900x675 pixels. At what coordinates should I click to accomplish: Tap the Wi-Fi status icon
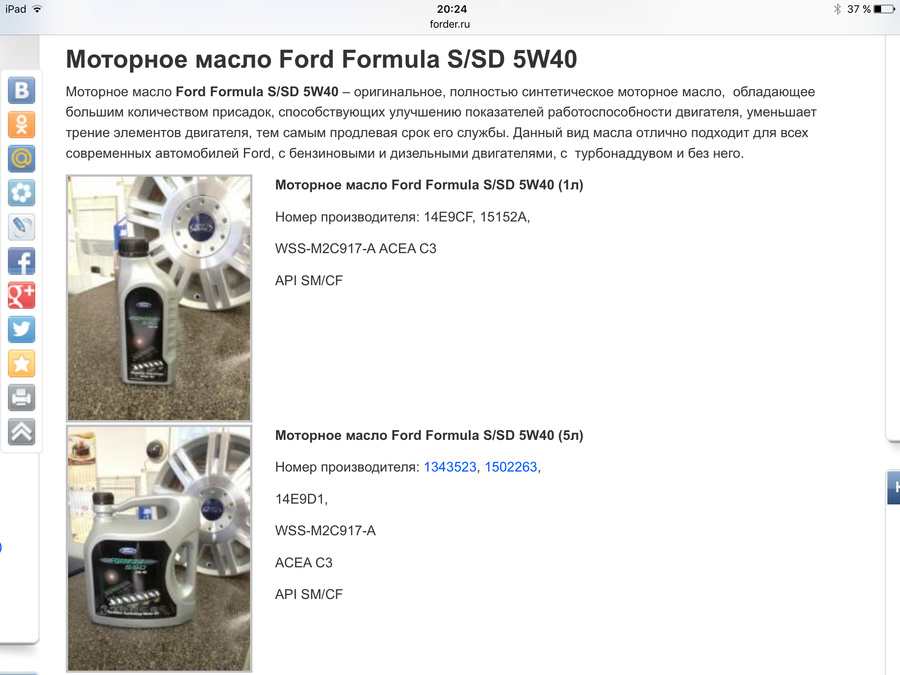coord(37,9)
